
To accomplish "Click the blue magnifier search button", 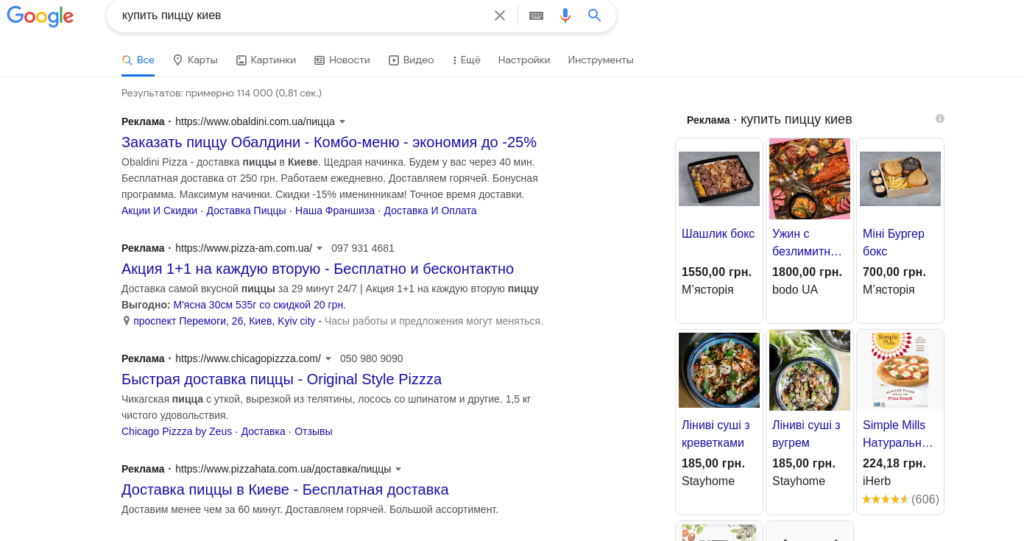I will 594,15.
